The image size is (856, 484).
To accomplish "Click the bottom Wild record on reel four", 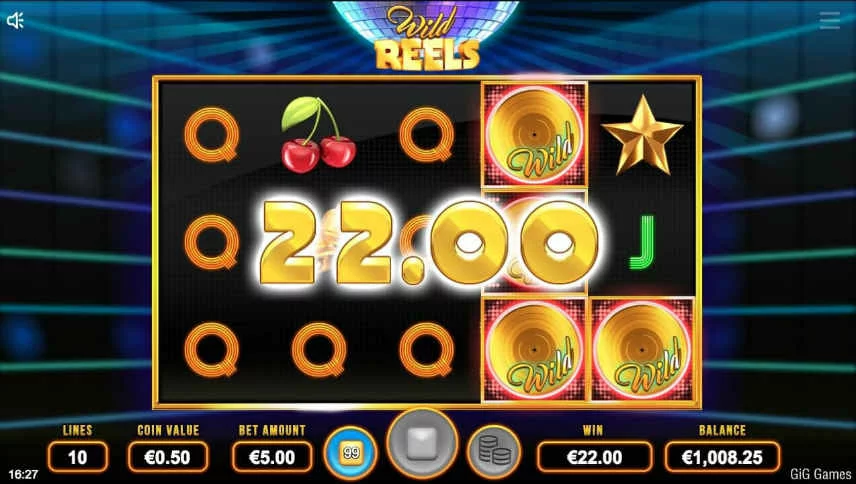I will [x=534, y=350].
